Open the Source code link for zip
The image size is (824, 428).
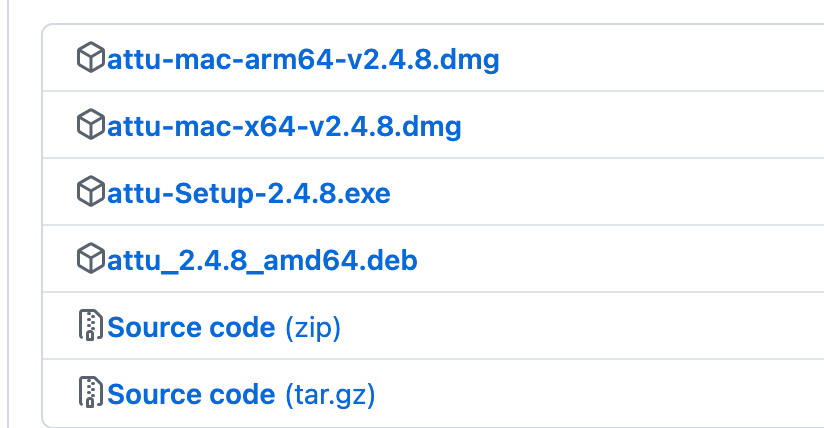[x=191, y=327]
